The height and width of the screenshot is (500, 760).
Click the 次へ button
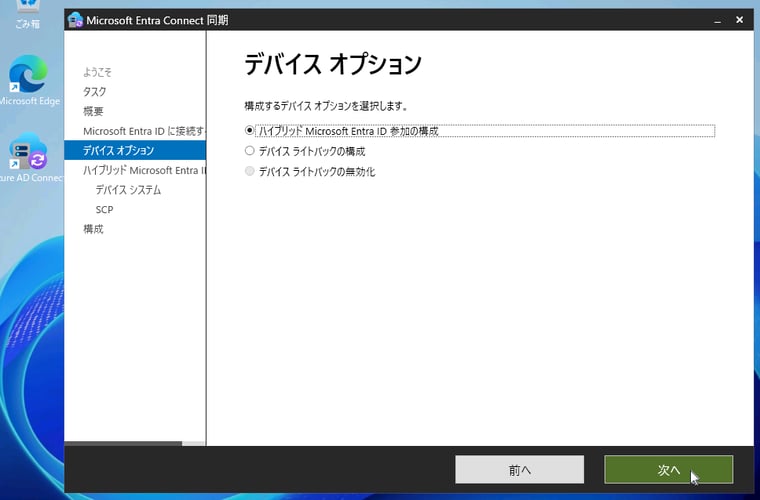coord(668,469)
